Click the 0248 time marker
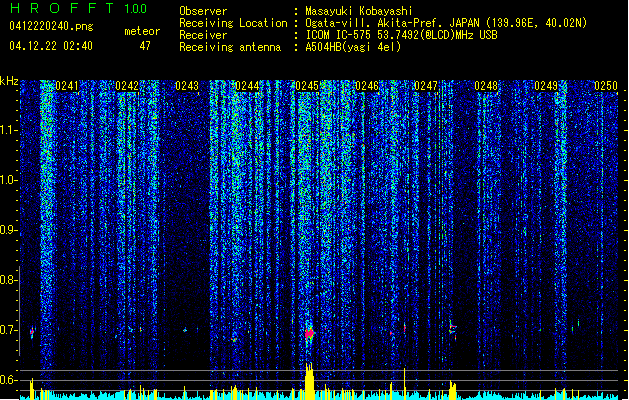The image size is (629, 400). pyautogui.click(x=486, y=86)
